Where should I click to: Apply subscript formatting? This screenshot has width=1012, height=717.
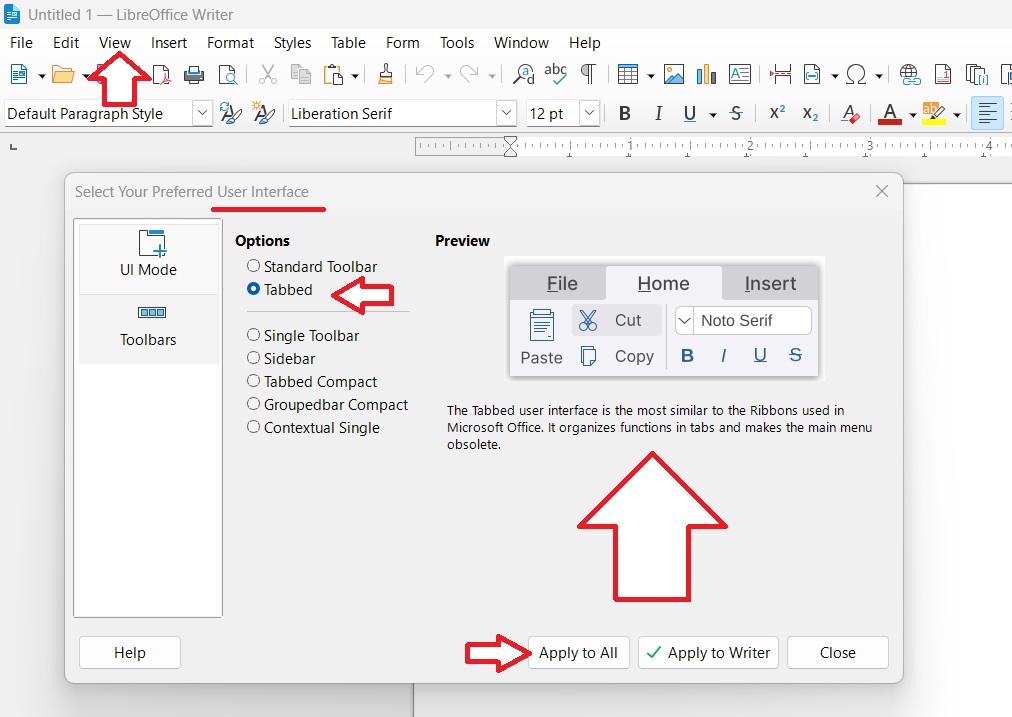pos(810,114)
